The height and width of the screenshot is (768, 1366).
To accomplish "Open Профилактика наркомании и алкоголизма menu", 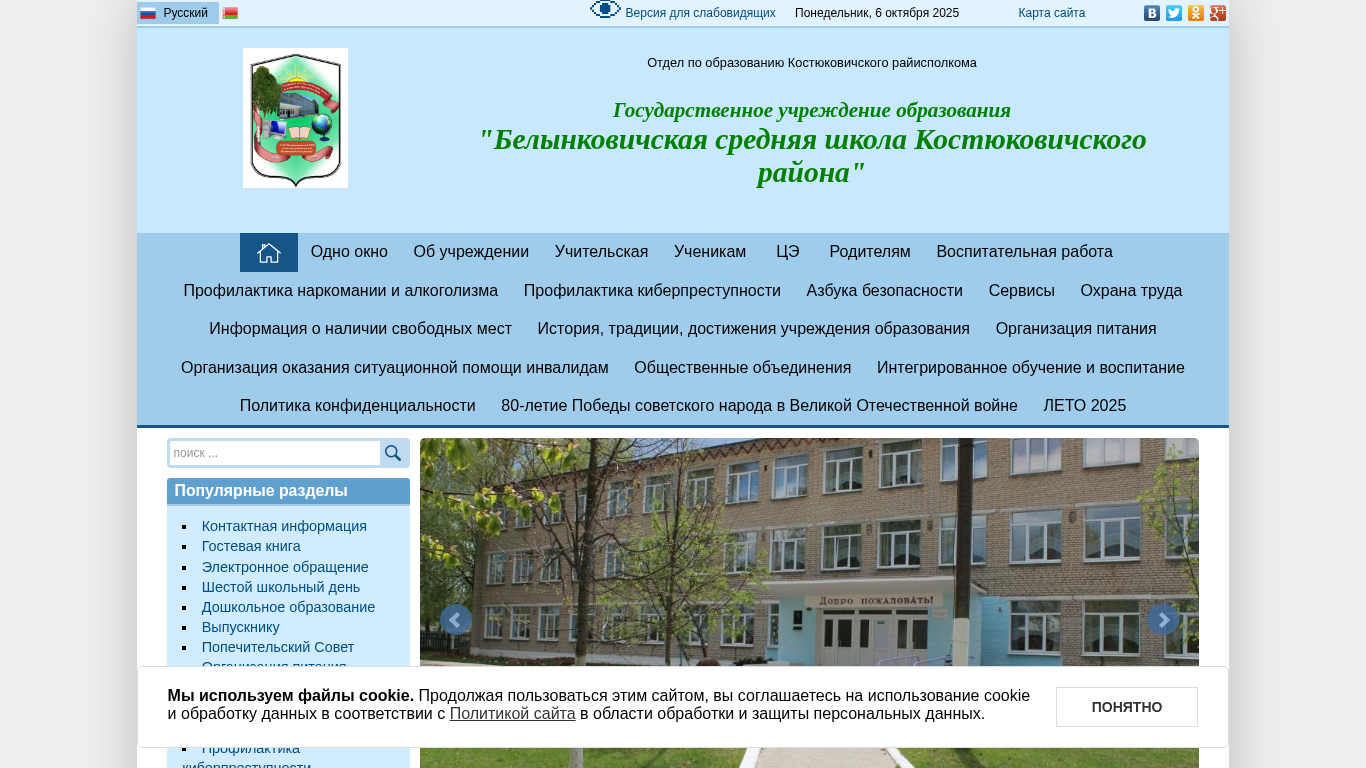I will (x=341, y=291).
